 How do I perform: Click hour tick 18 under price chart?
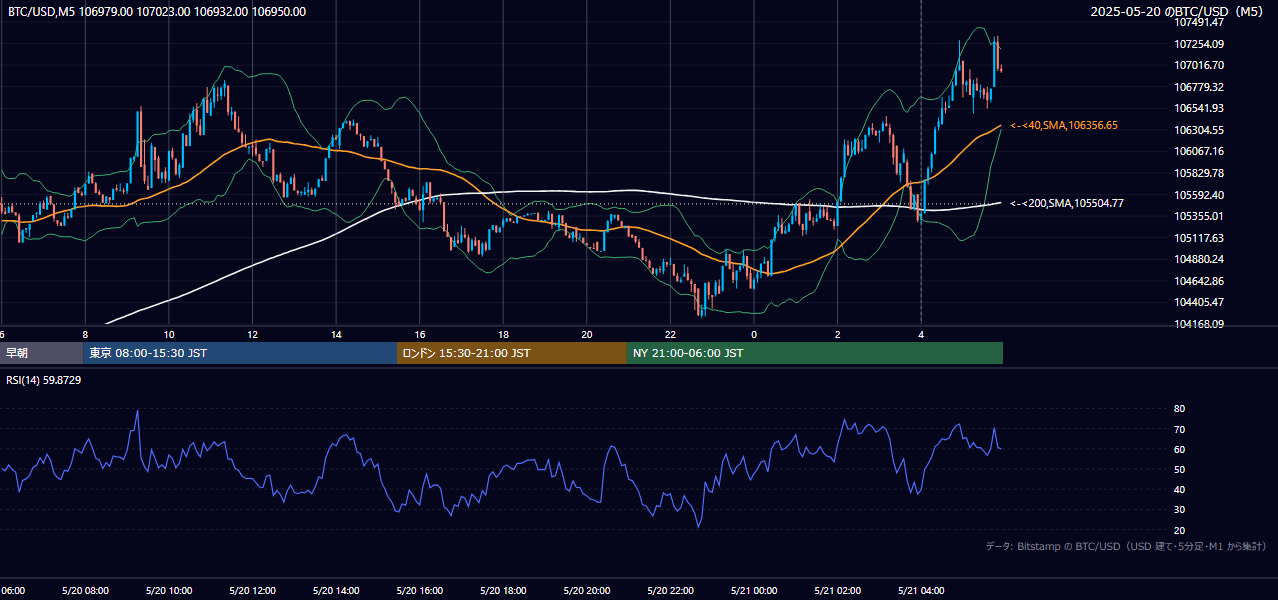[504, 334]
